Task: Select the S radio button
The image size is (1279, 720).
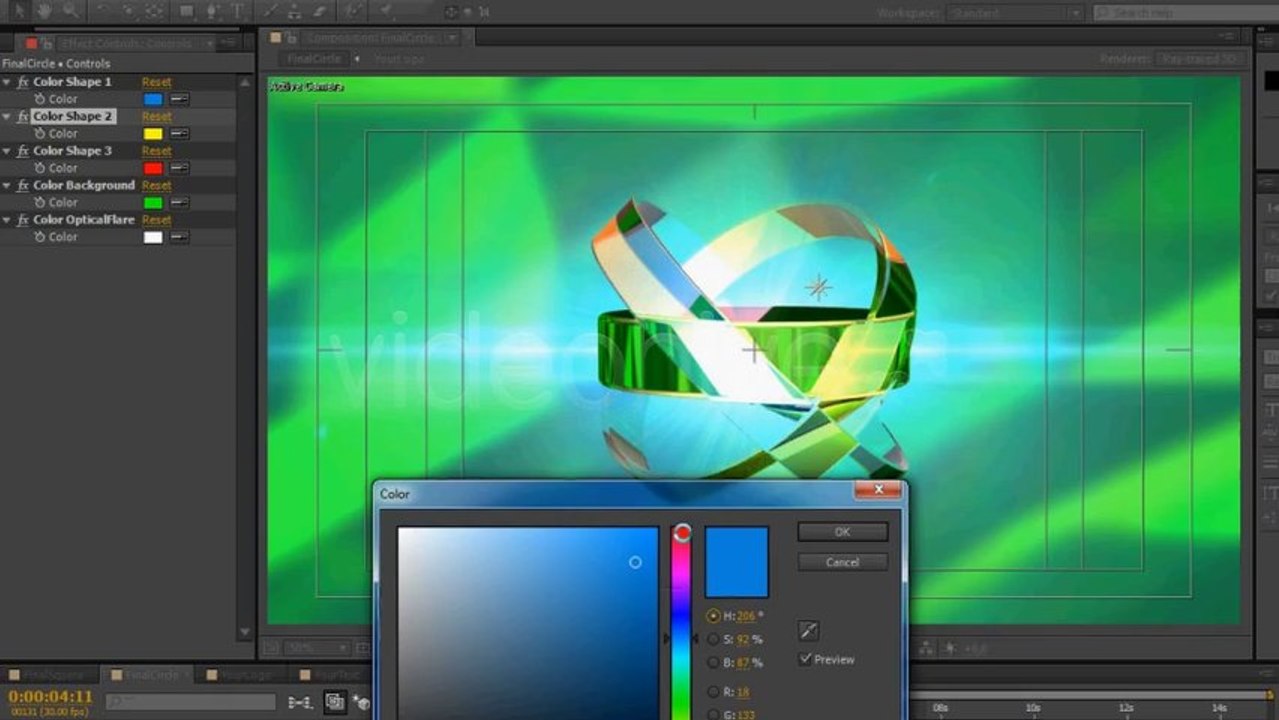Action: coord(713,639)
